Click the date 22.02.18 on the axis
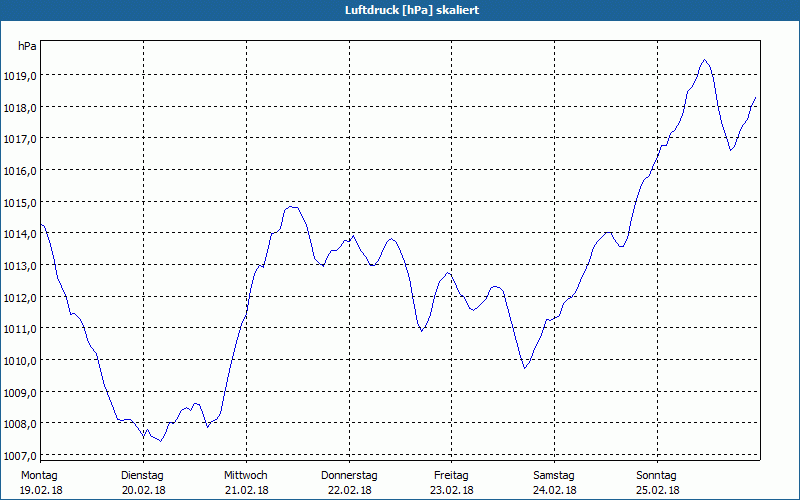800x500 pixels. (x=349, y=490)
